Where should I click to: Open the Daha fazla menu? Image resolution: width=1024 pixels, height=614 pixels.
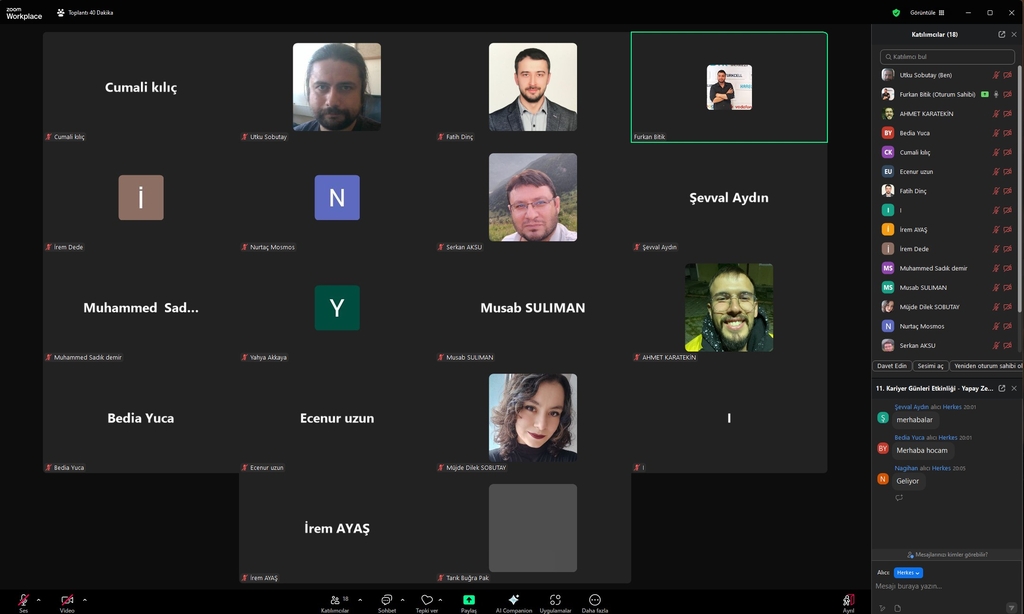(595, 603)
